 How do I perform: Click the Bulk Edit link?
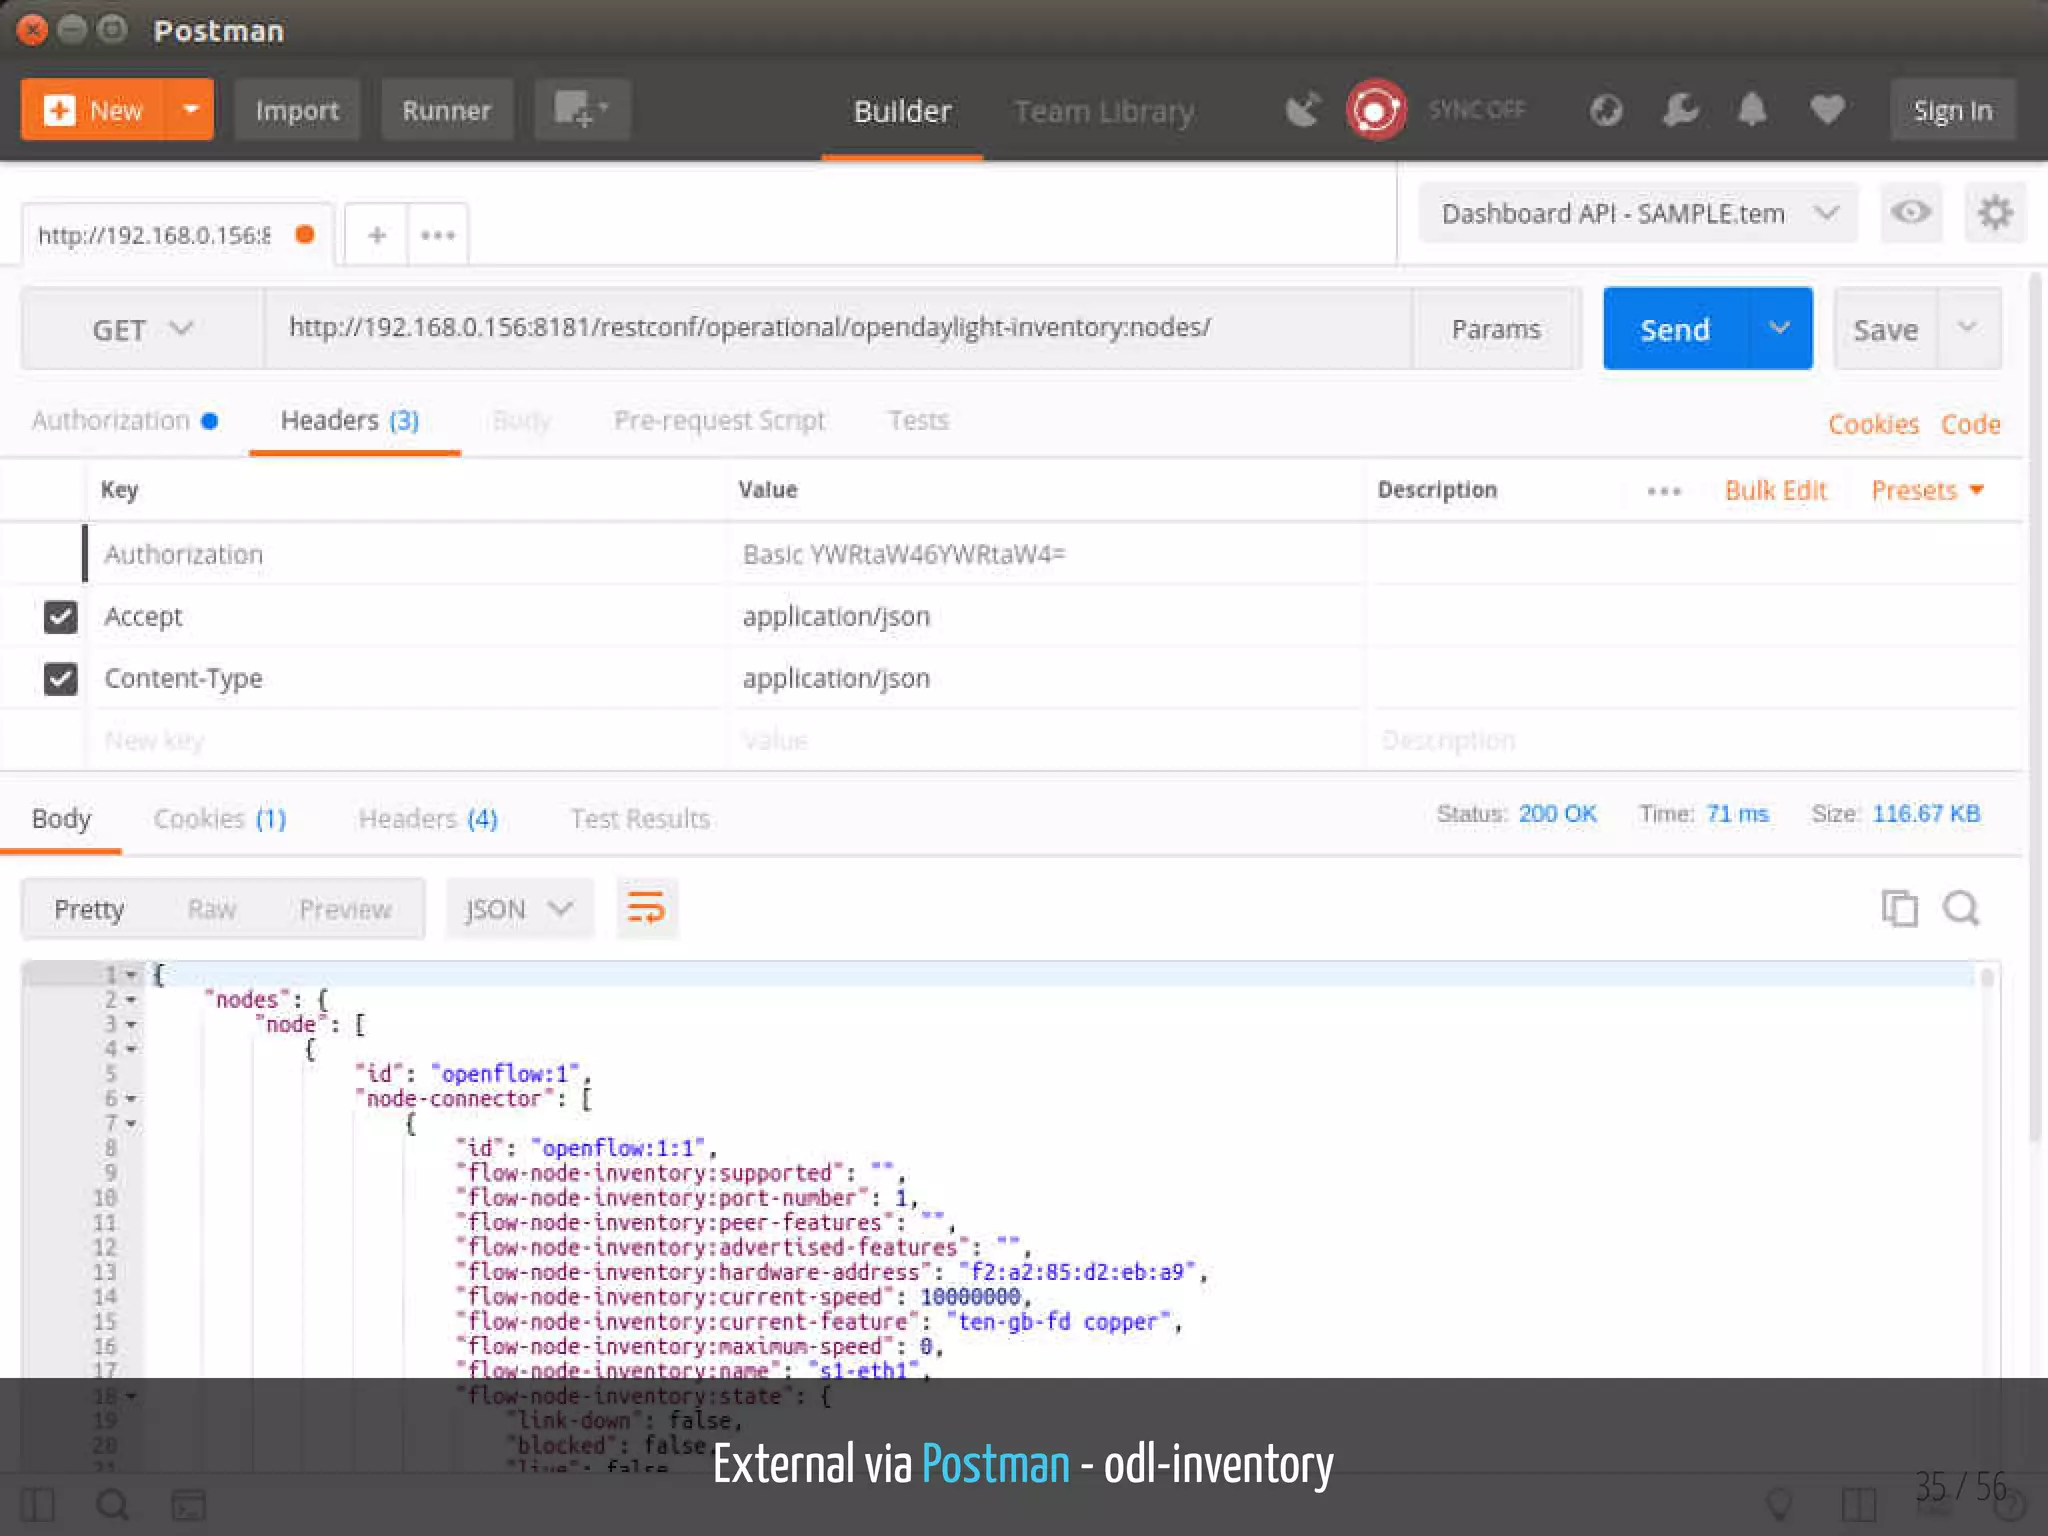pos(1775,490)
